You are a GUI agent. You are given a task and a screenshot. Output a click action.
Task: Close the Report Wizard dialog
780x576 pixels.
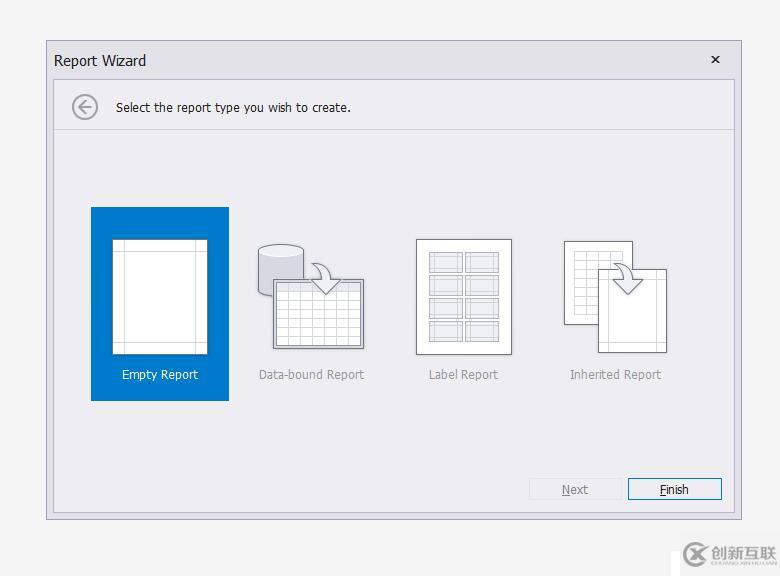(x=715, y=60)
